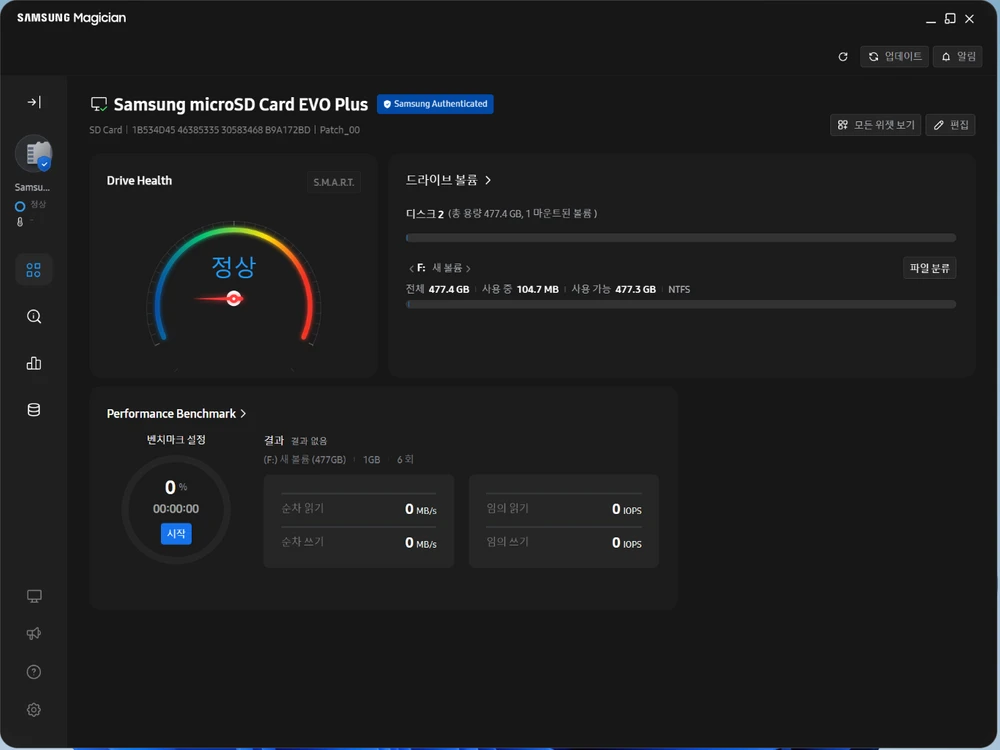This screenshot has height=750, width=1000.
Task: Click the 정상 status indicator in sidebar
Action: coord(30,205)
